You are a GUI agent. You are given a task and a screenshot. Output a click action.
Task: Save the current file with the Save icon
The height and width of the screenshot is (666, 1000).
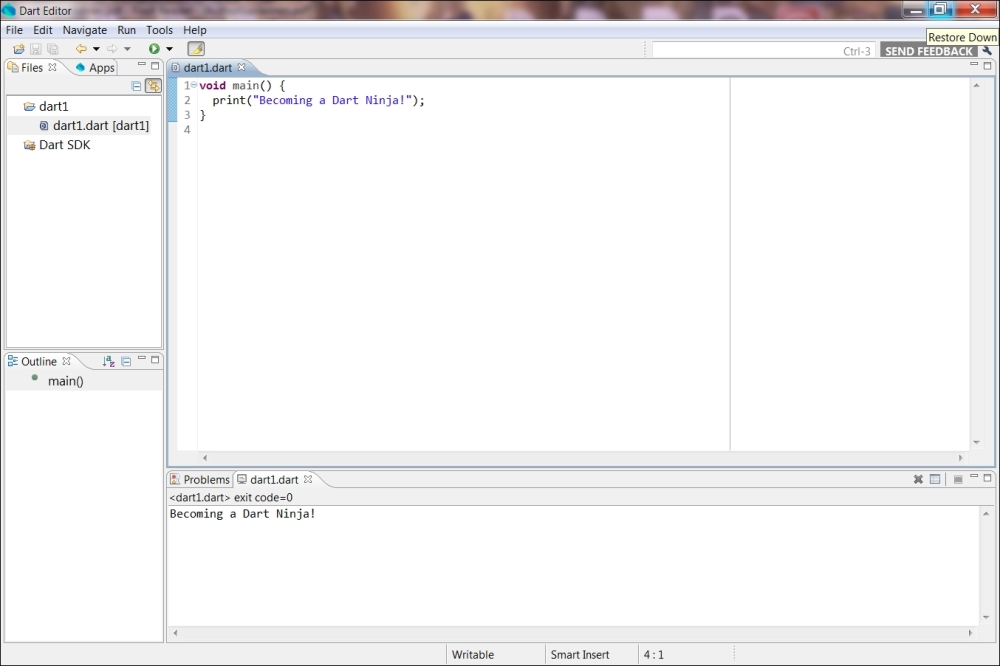34,48
